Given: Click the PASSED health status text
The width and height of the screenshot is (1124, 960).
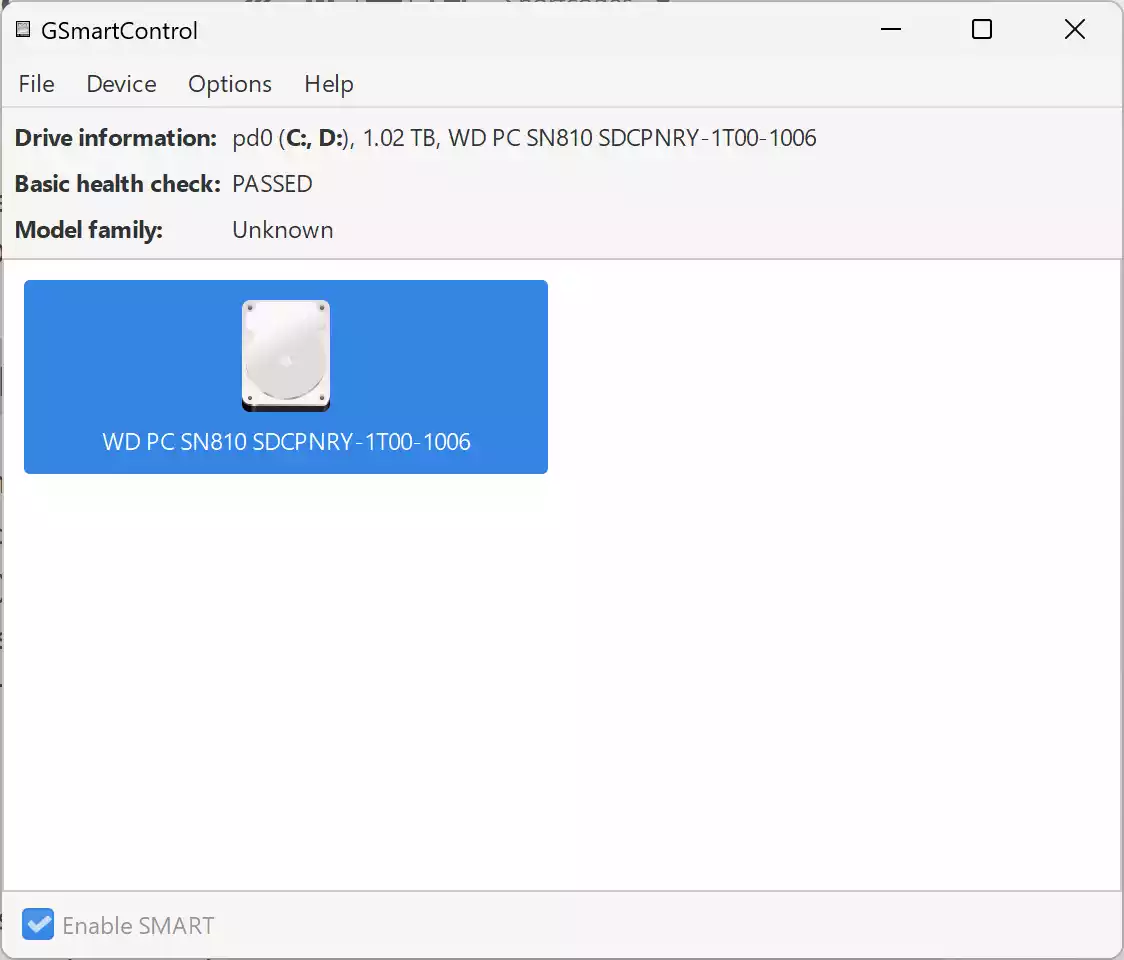Looking at the screenshot, I should pos(272,184).
